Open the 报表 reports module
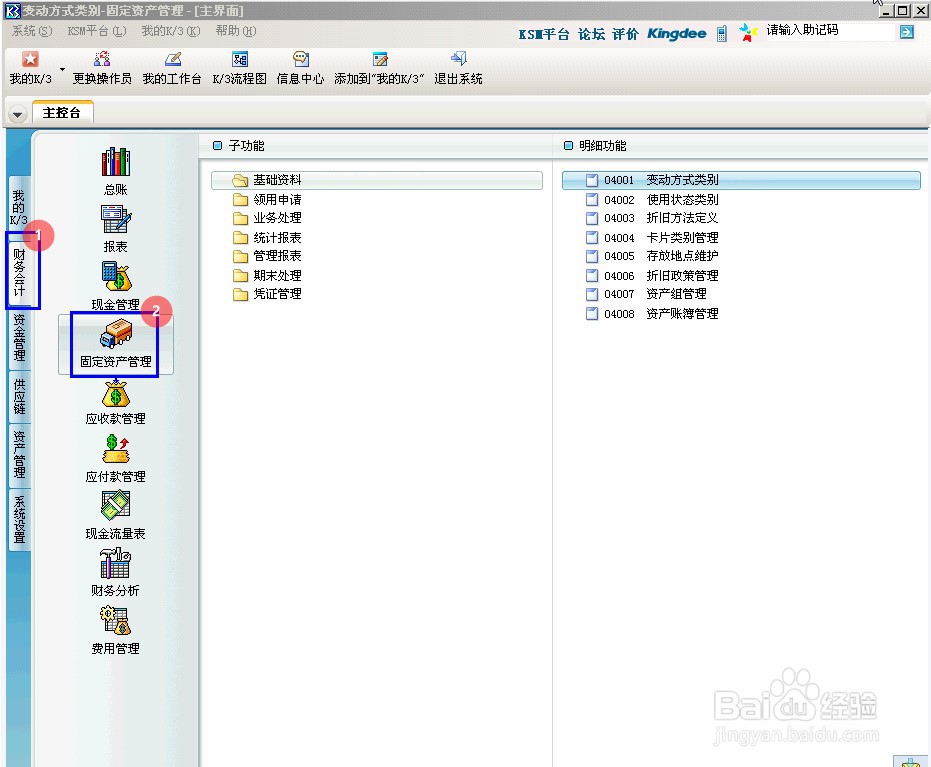This screenshot has height=767, width=931. point(116,229)
